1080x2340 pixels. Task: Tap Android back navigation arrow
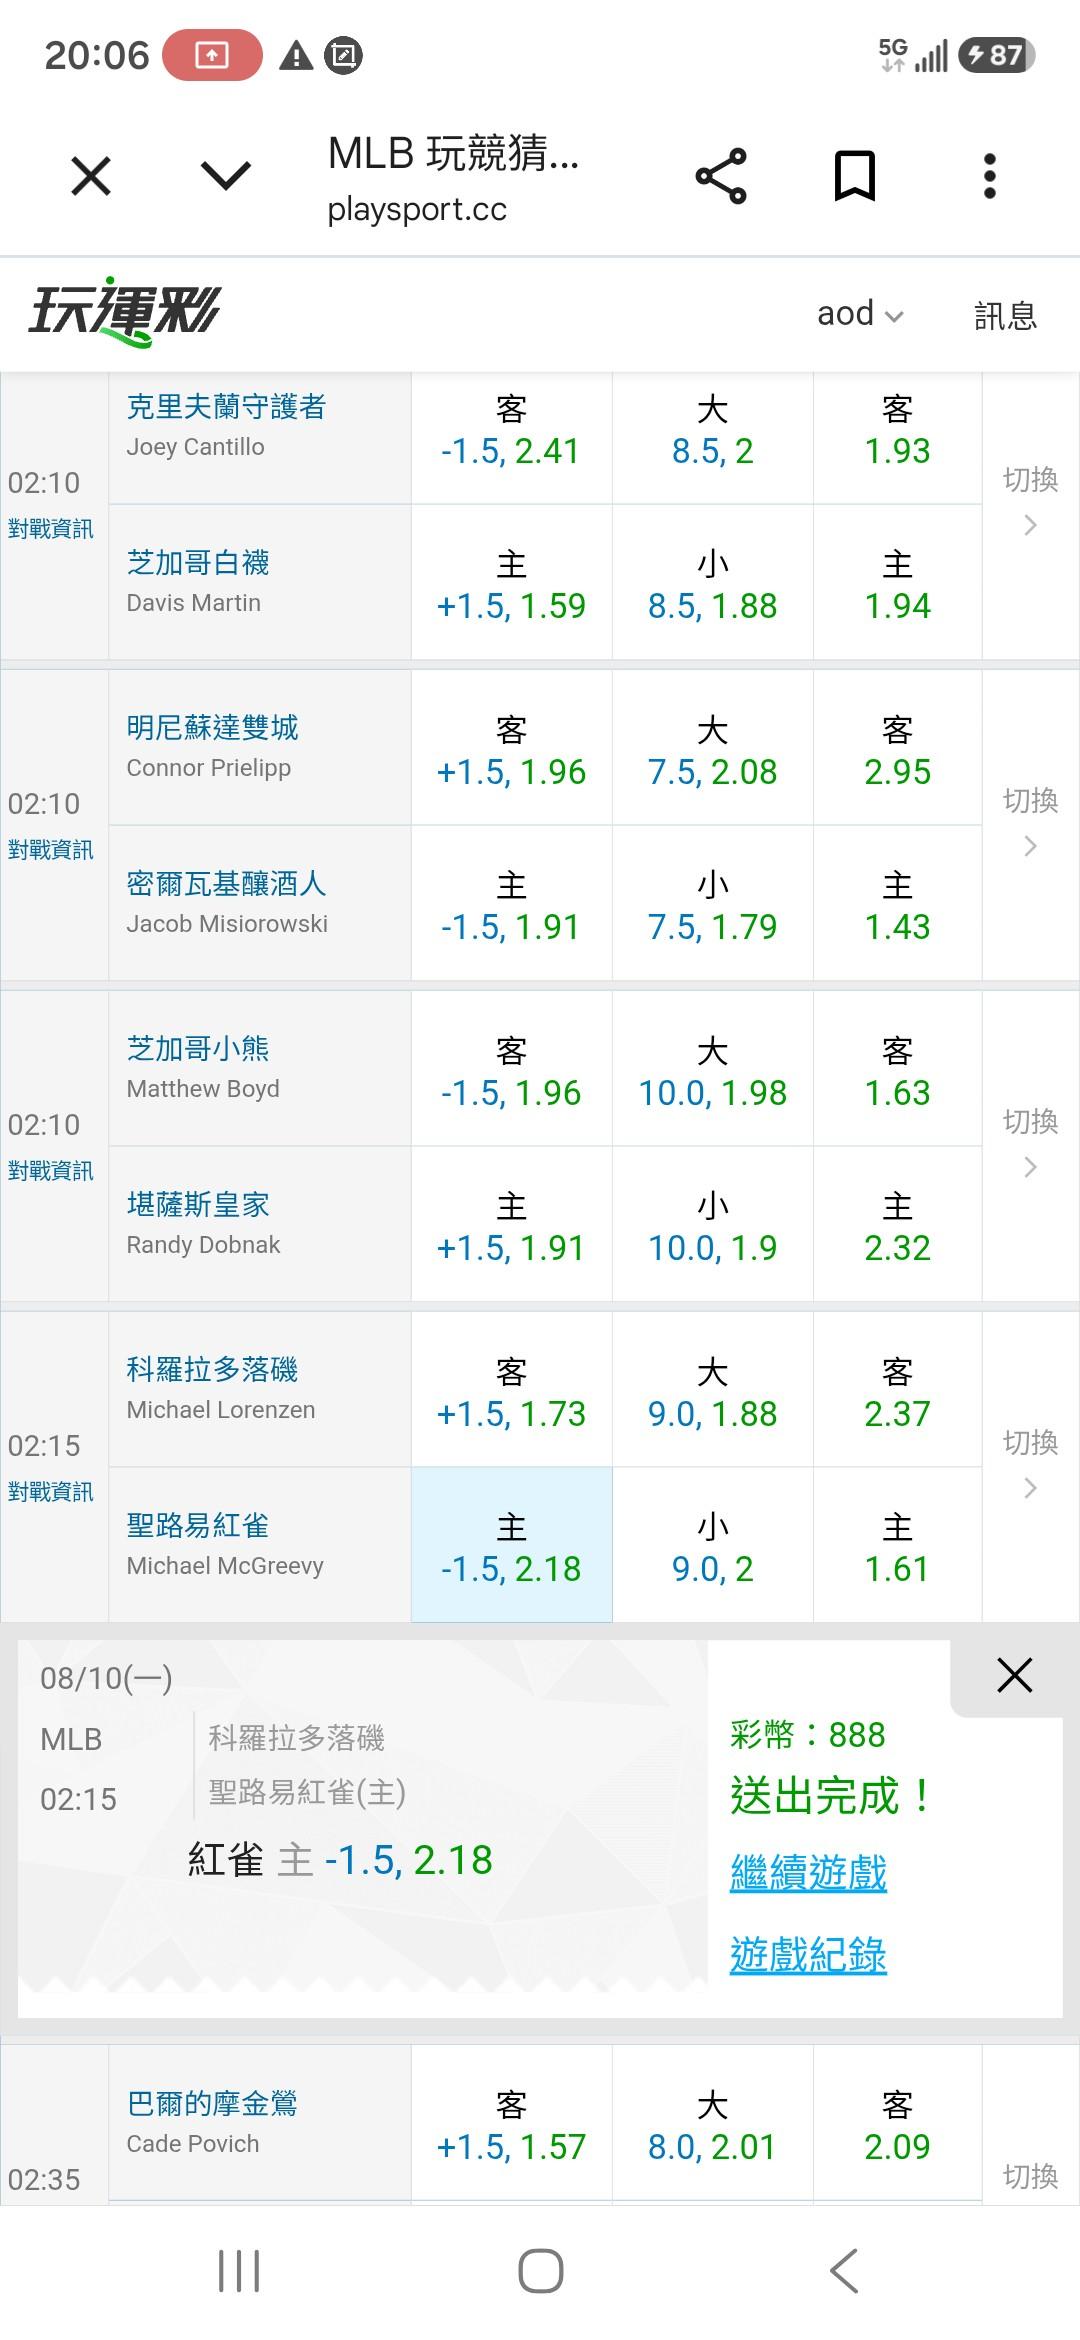[x=844, y=2270]
